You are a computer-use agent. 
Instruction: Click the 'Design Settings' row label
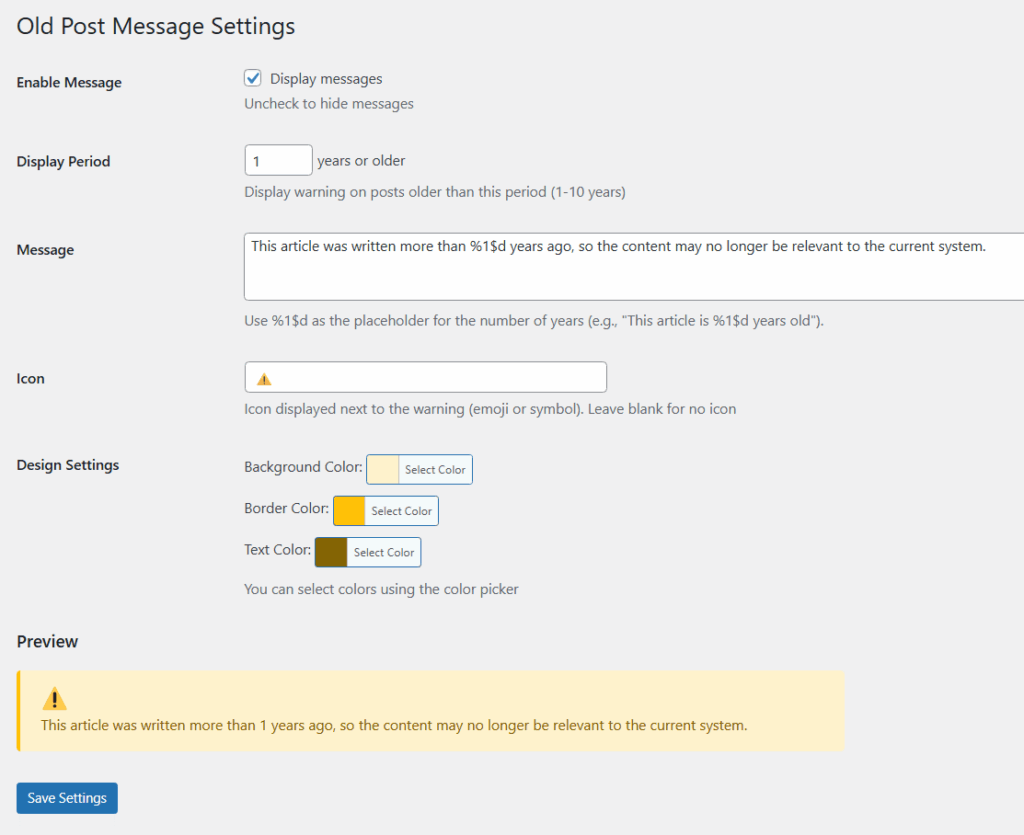[68, 465]
